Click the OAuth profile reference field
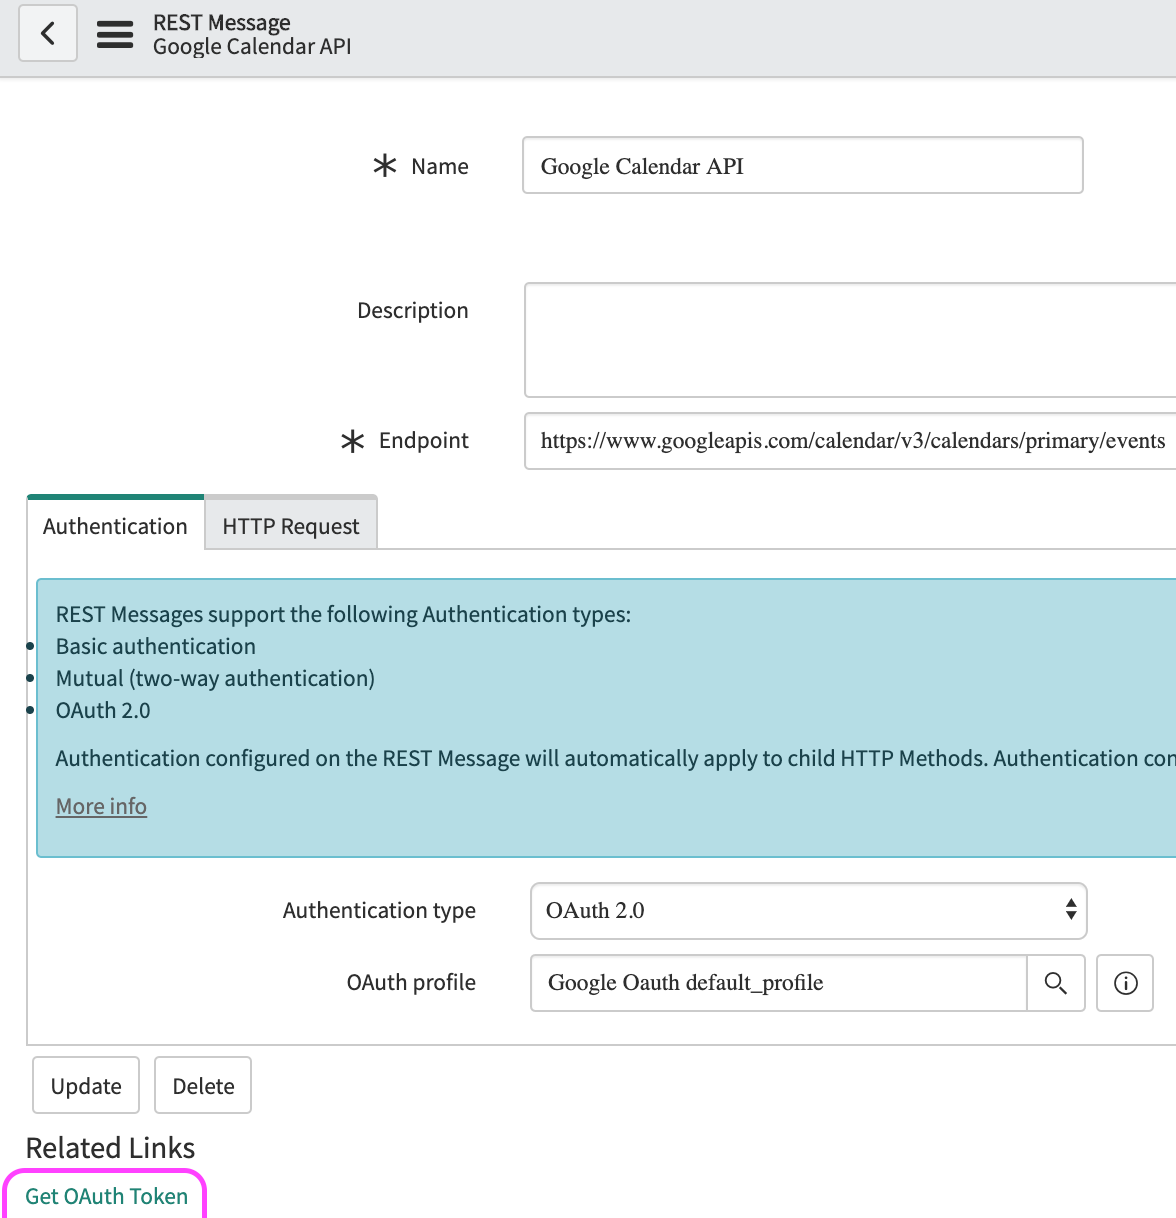1176x1218 pixels. pos(778,983)
